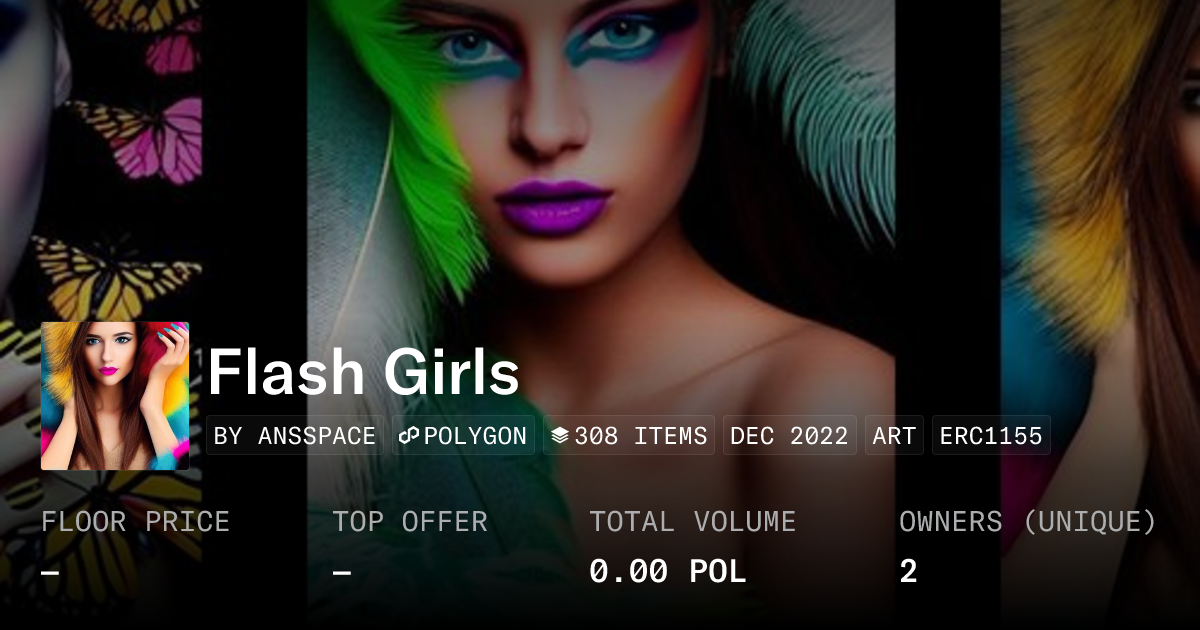Click the 0.00 POL volume value

coord(668,572)
